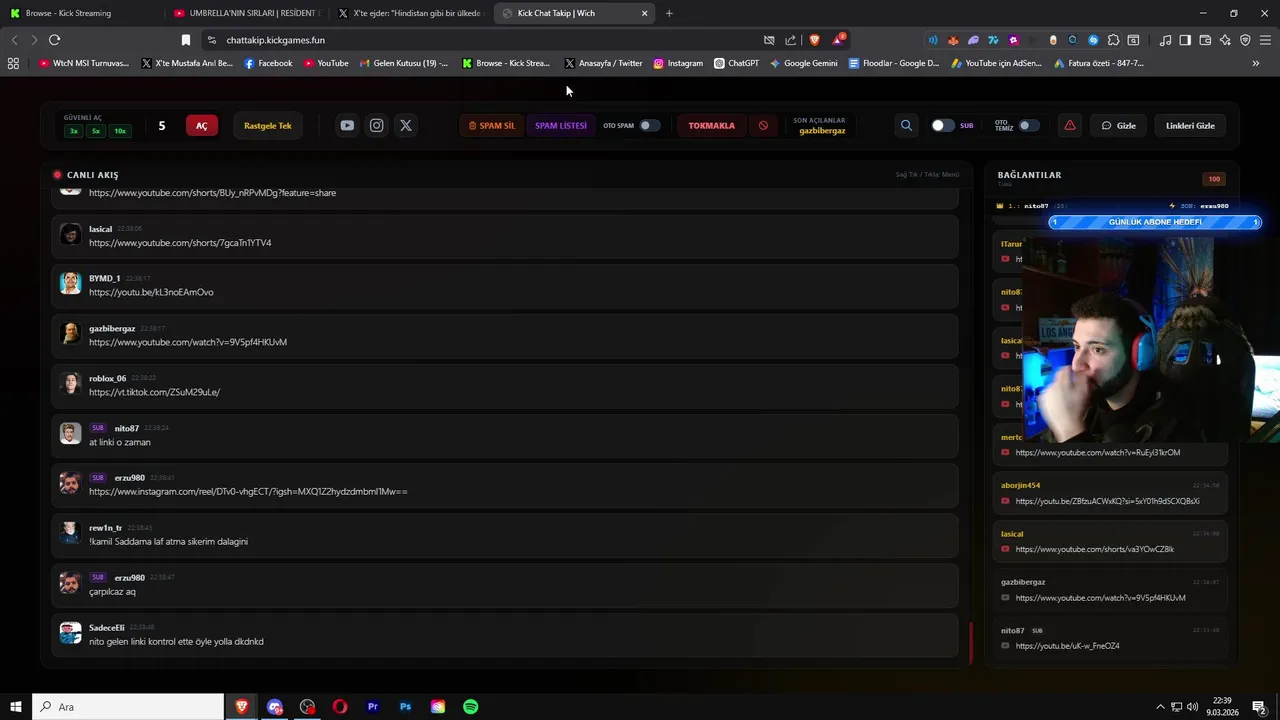Viewport: 1280px width, 720px height.
Task: Open aborjin454's youtu.be link in Bağlantılar
Action: click(x=1107, y=501)
